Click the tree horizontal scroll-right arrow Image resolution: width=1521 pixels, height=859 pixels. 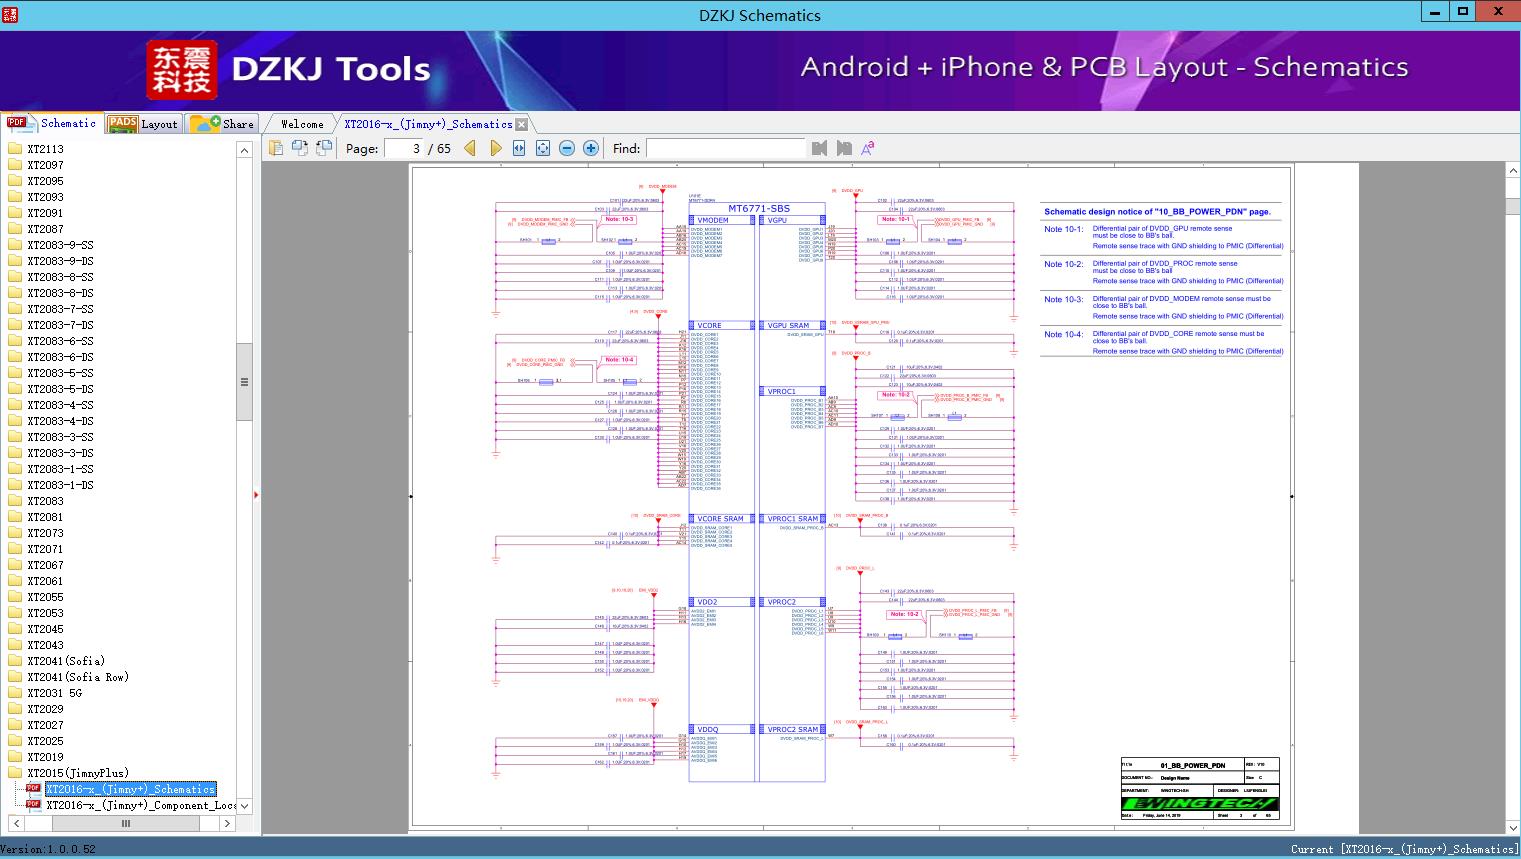(227, 824)
